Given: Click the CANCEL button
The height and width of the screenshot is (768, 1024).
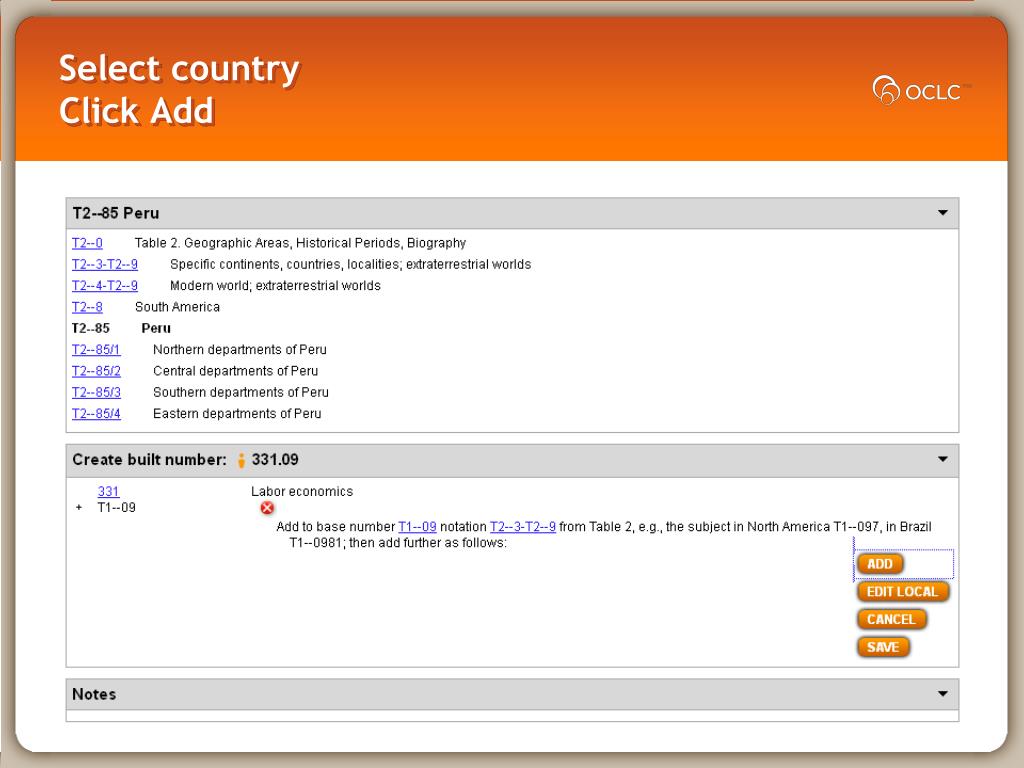Looking at the screenshot, I should click(891, 619).
